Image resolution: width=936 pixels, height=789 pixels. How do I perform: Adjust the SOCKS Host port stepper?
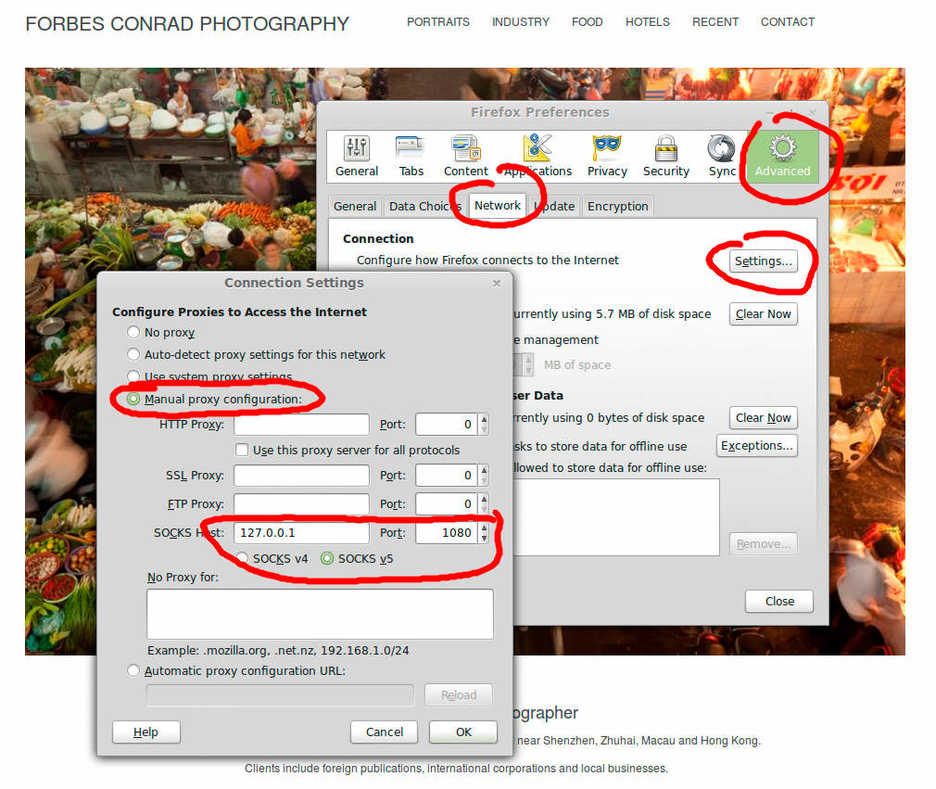tap(484, 532)
